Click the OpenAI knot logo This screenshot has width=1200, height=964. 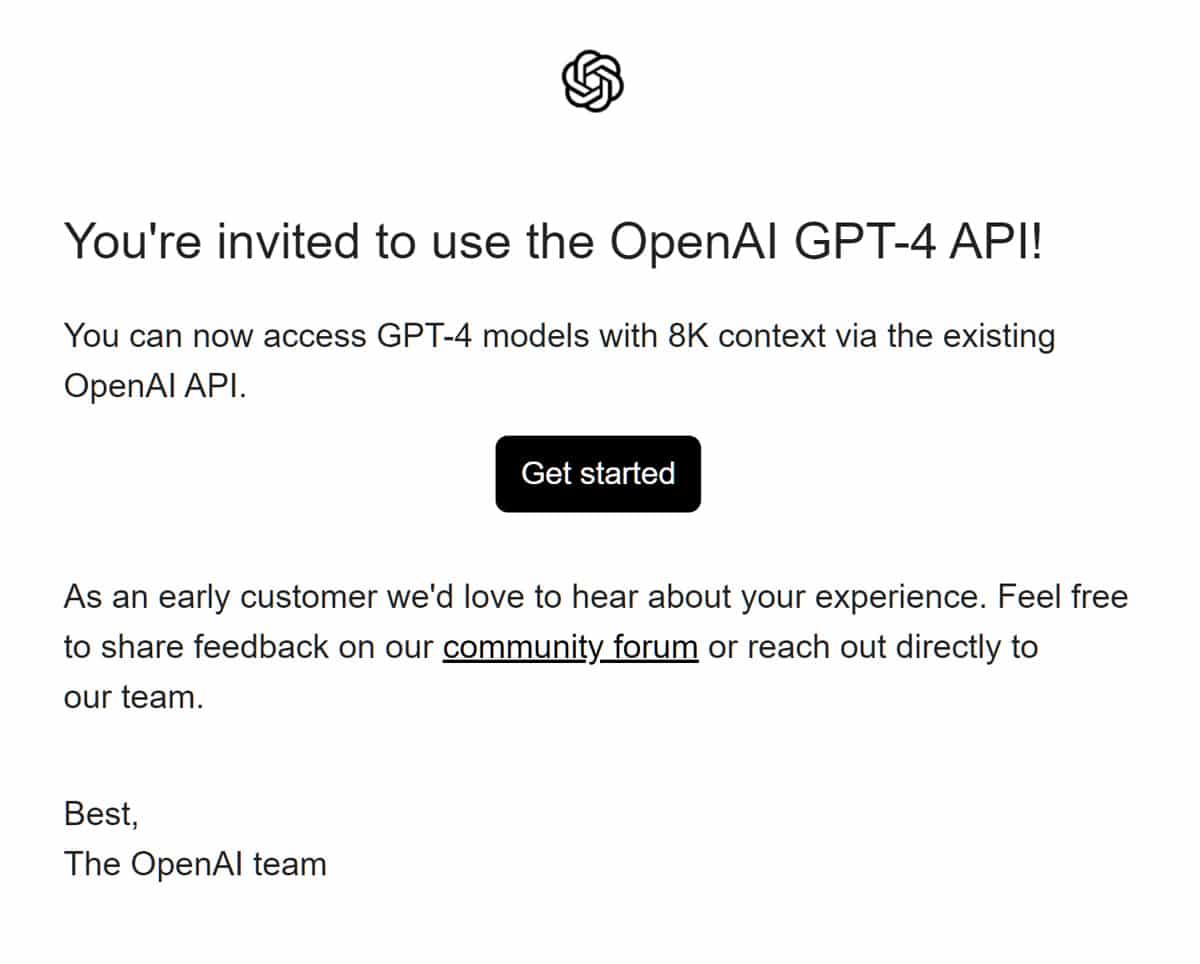click(593, 82)
